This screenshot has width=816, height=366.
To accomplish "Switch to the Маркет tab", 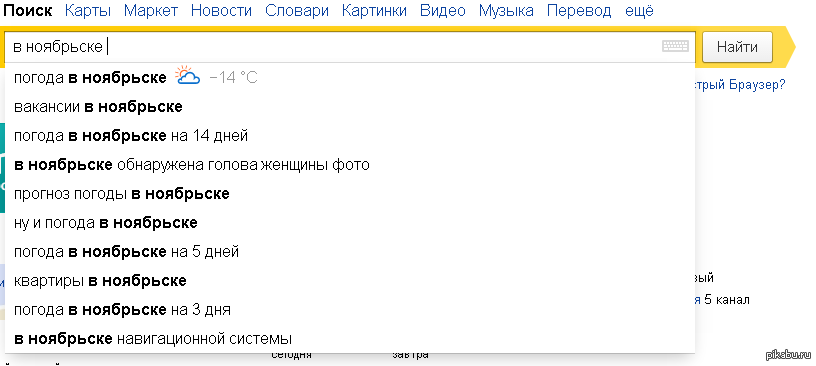I will coord(151,10).
